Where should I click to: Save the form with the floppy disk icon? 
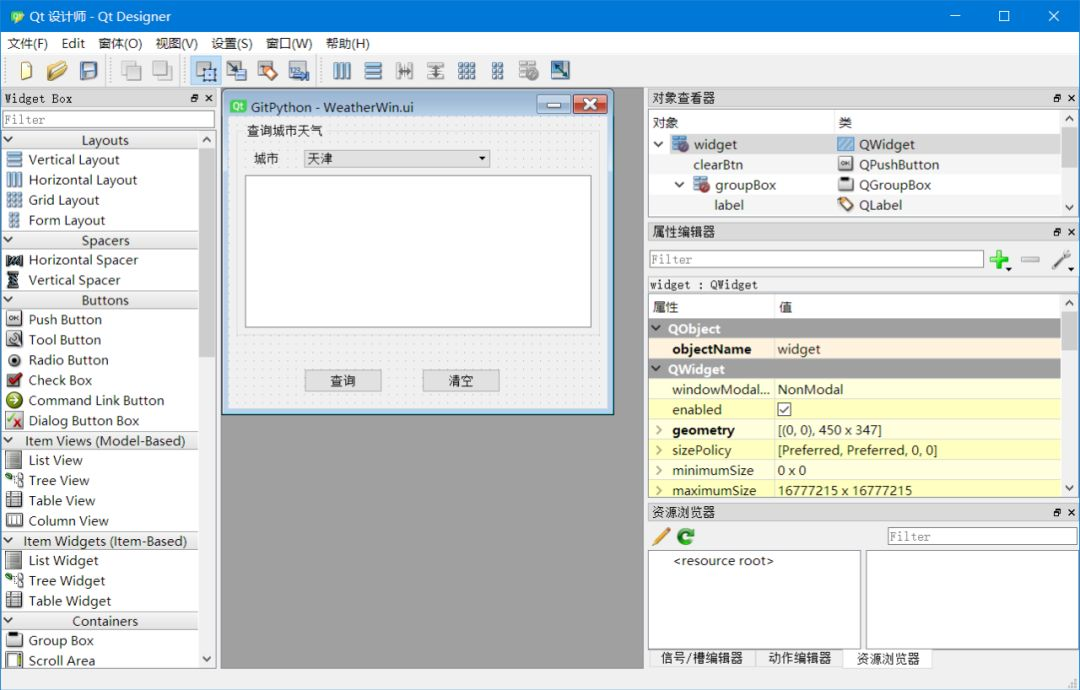tap(88, 70)
